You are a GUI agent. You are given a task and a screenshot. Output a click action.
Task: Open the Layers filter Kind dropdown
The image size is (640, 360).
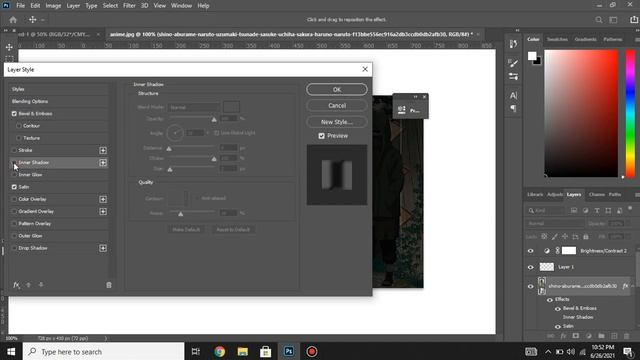pos(546,211)
